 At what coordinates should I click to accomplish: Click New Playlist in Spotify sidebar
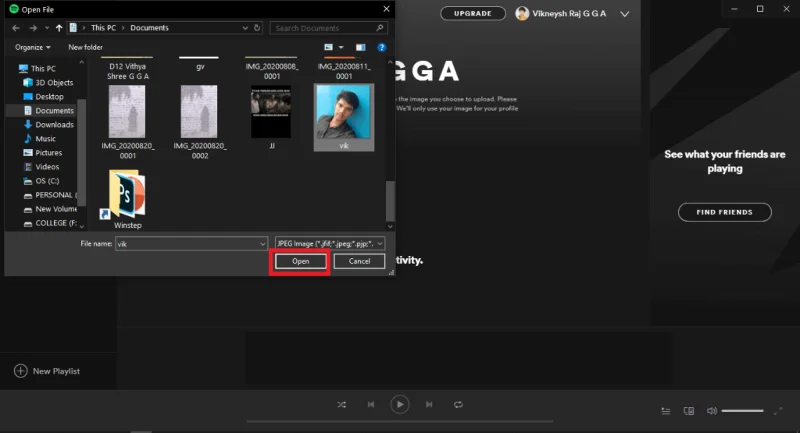(x=47, y=371)
